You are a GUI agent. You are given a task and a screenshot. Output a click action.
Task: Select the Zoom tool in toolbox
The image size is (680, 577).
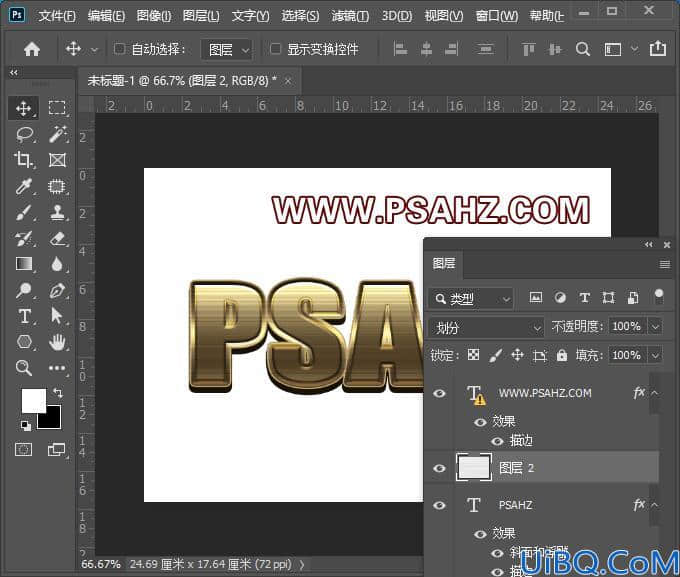click(23, 368)
